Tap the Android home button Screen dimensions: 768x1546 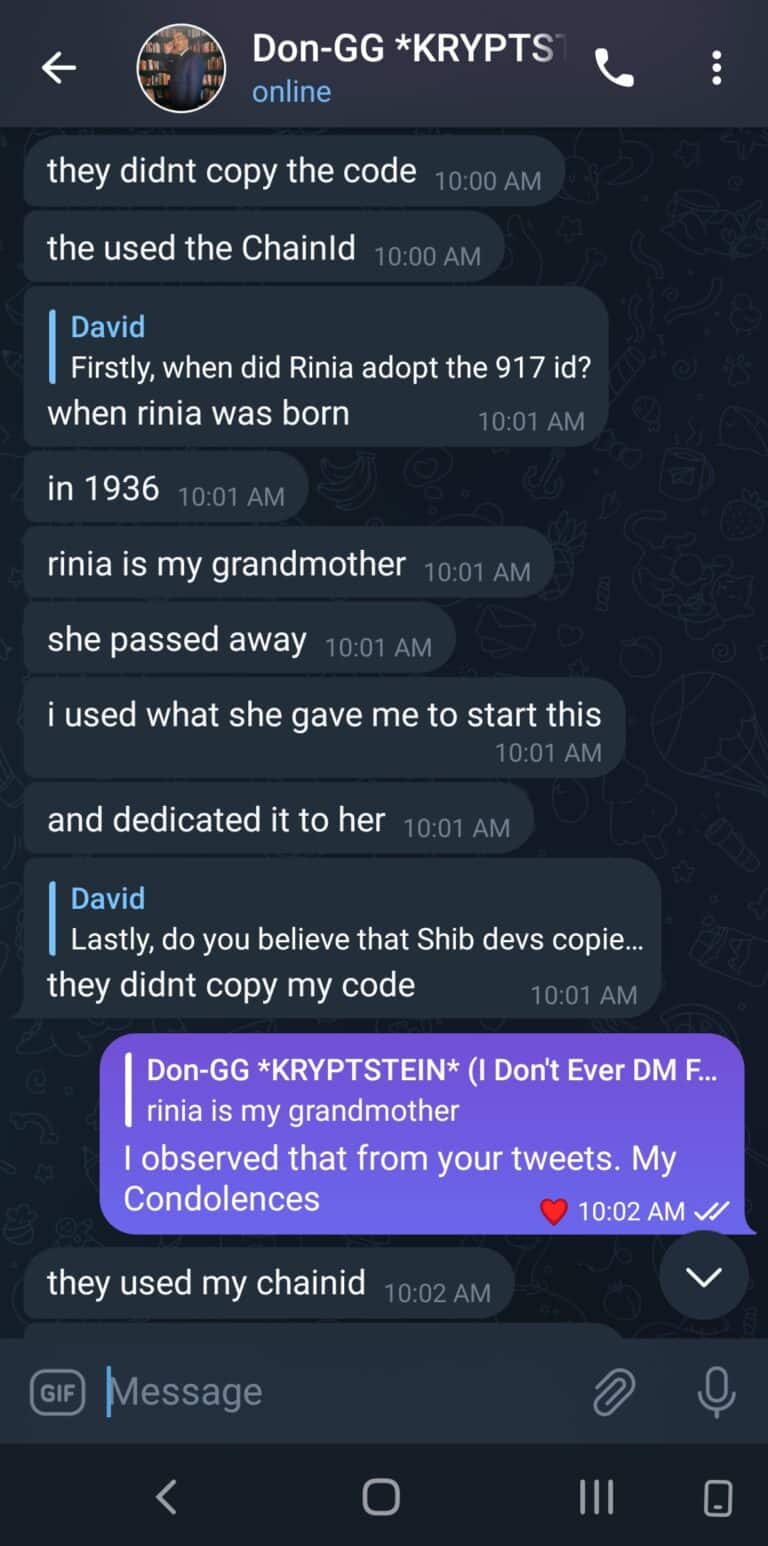(x=381, y=1496)
